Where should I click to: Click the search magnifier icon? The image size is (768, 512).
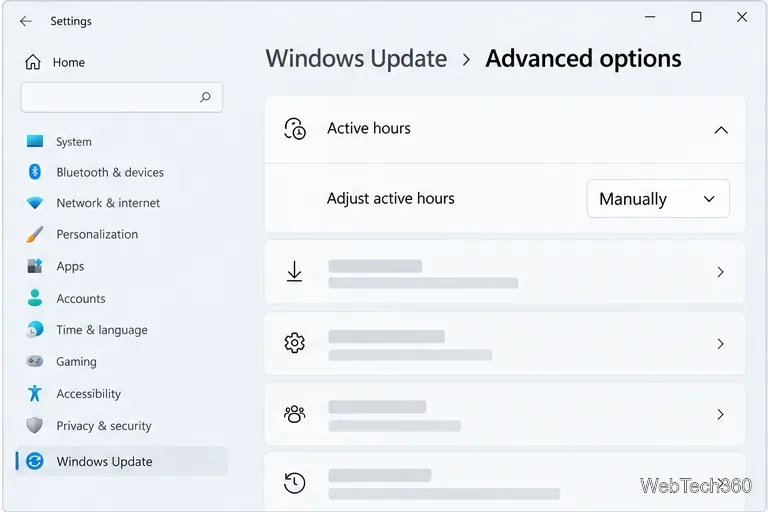[x=205, y=97]
